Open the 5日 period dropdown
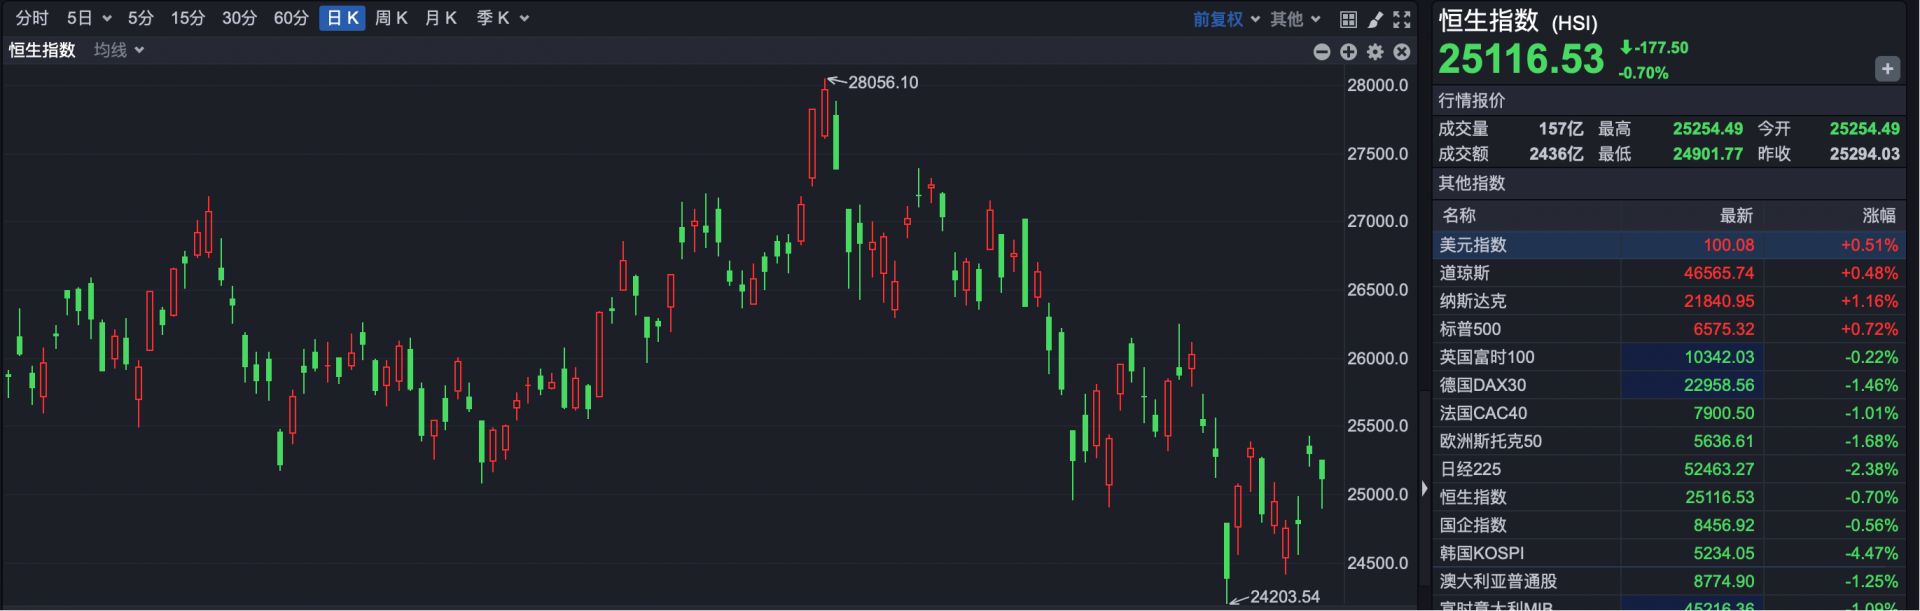The height and width of the screenshot is (611, 1920). point(88,18)
